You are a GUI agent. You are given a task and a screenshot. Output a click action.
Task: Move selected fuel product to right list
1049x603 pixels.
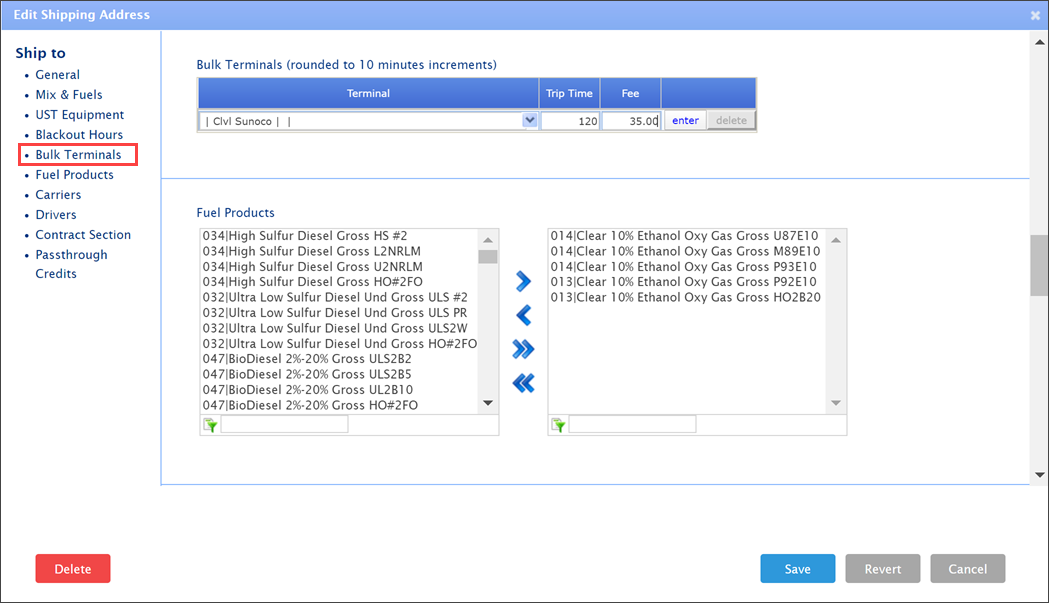click(x=523, y=282)
